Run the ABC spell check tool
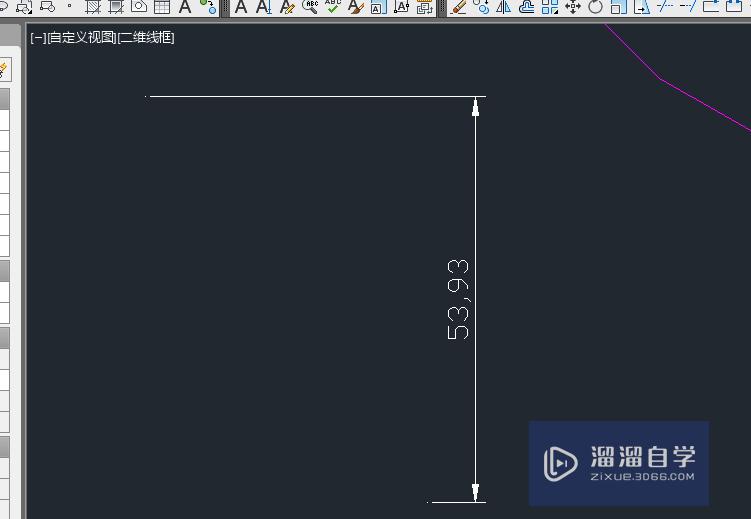751x519 pixels. tap(333, 6)
